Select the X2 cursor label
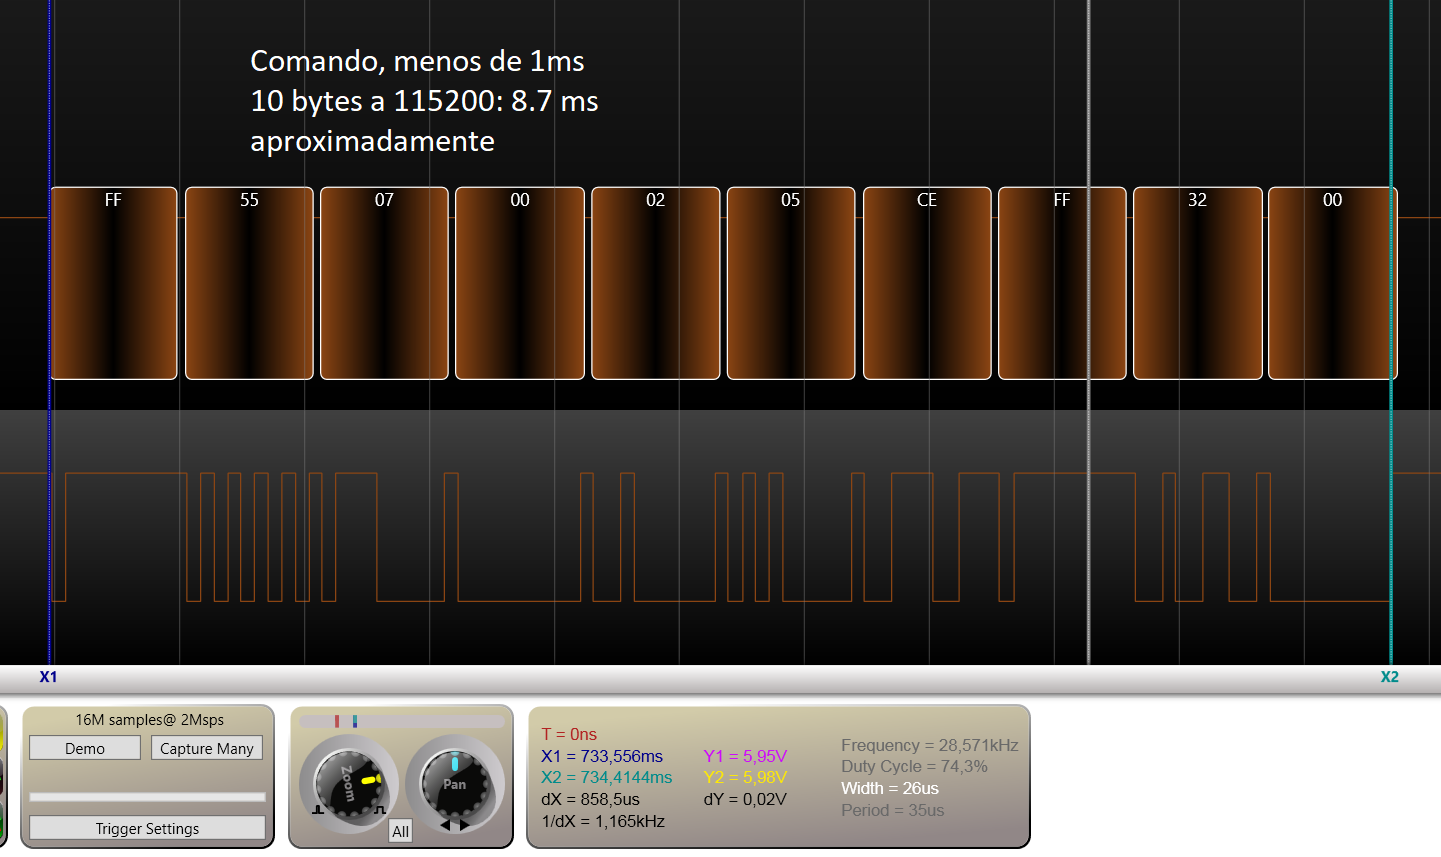Viewport: 1441px width, 857px height. [x=1390, y=677]
